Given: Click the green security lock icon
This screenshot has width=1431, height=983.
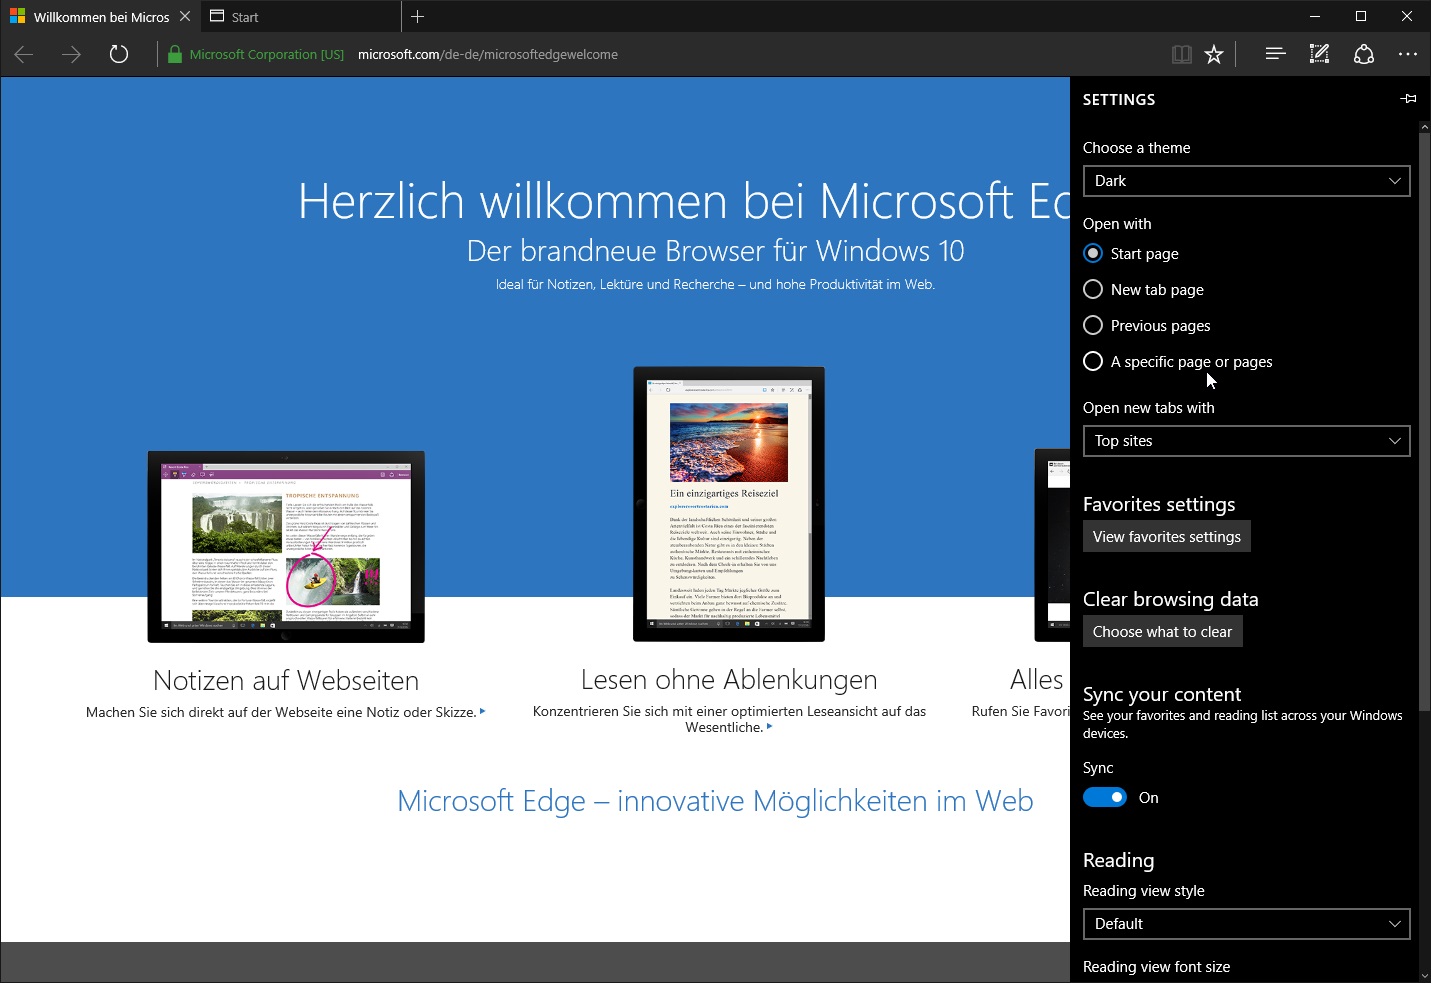Looking at the screenshot, I should point(175,54).
